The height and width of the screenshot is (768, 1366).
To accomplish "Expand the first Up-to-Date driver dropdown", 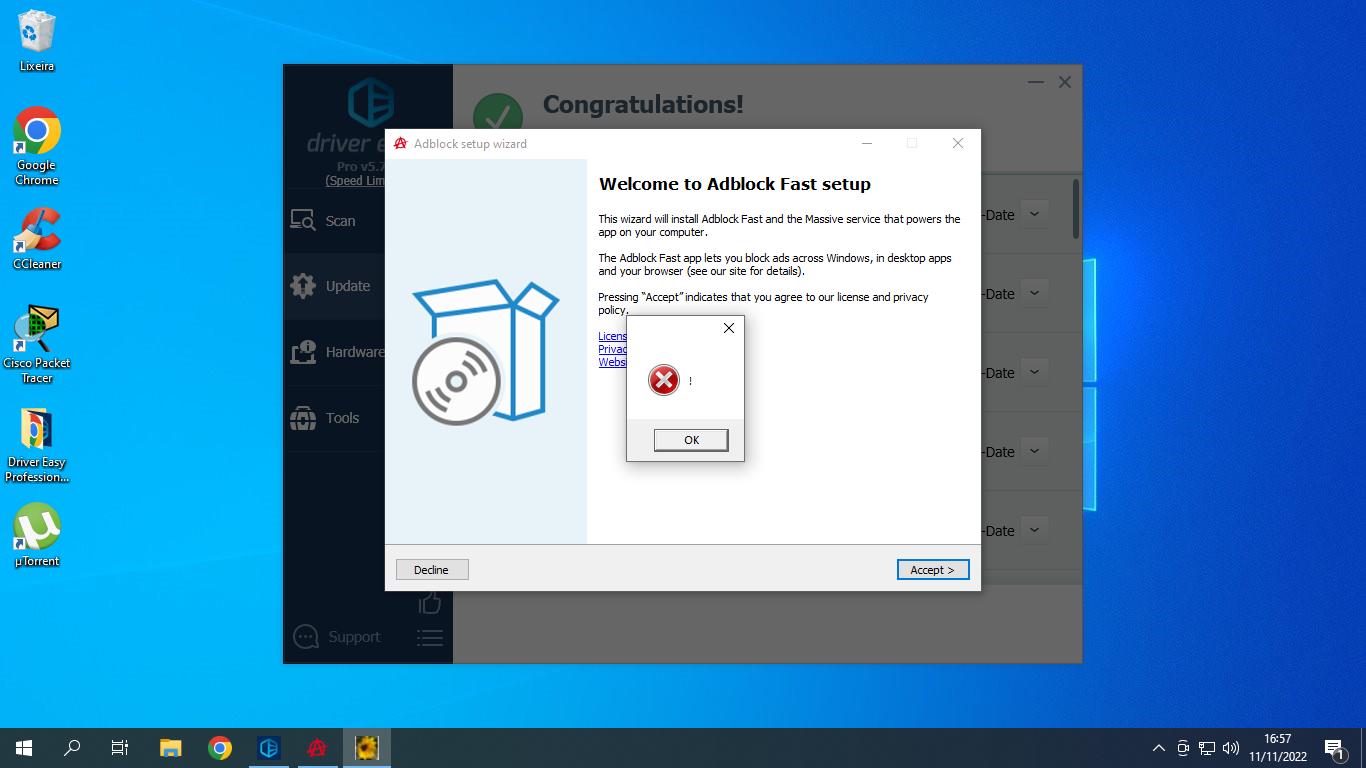I will click(1034, 214).
